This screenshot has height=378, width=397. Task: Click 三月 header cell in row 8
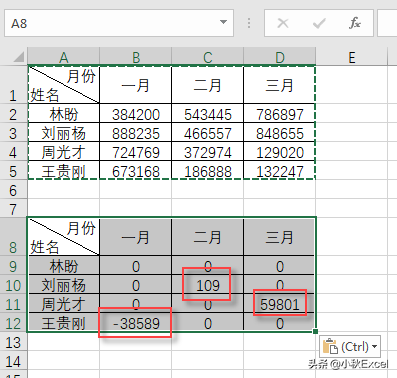tap(280, 237)
